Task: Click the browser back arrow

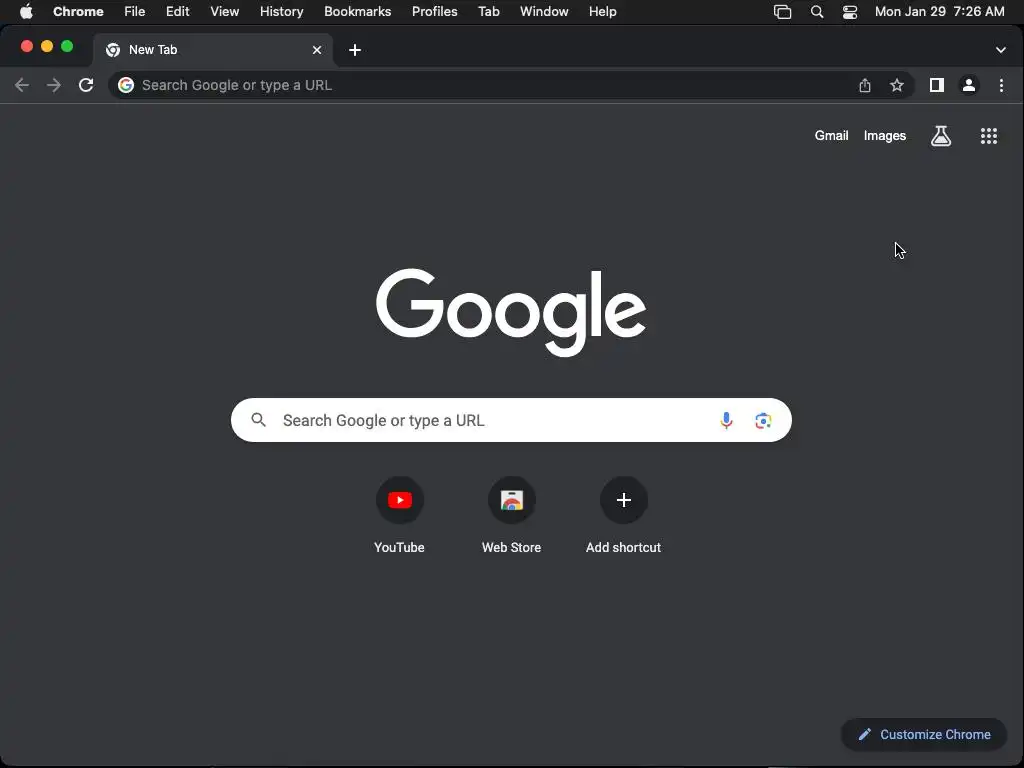Action: [22, 85]
